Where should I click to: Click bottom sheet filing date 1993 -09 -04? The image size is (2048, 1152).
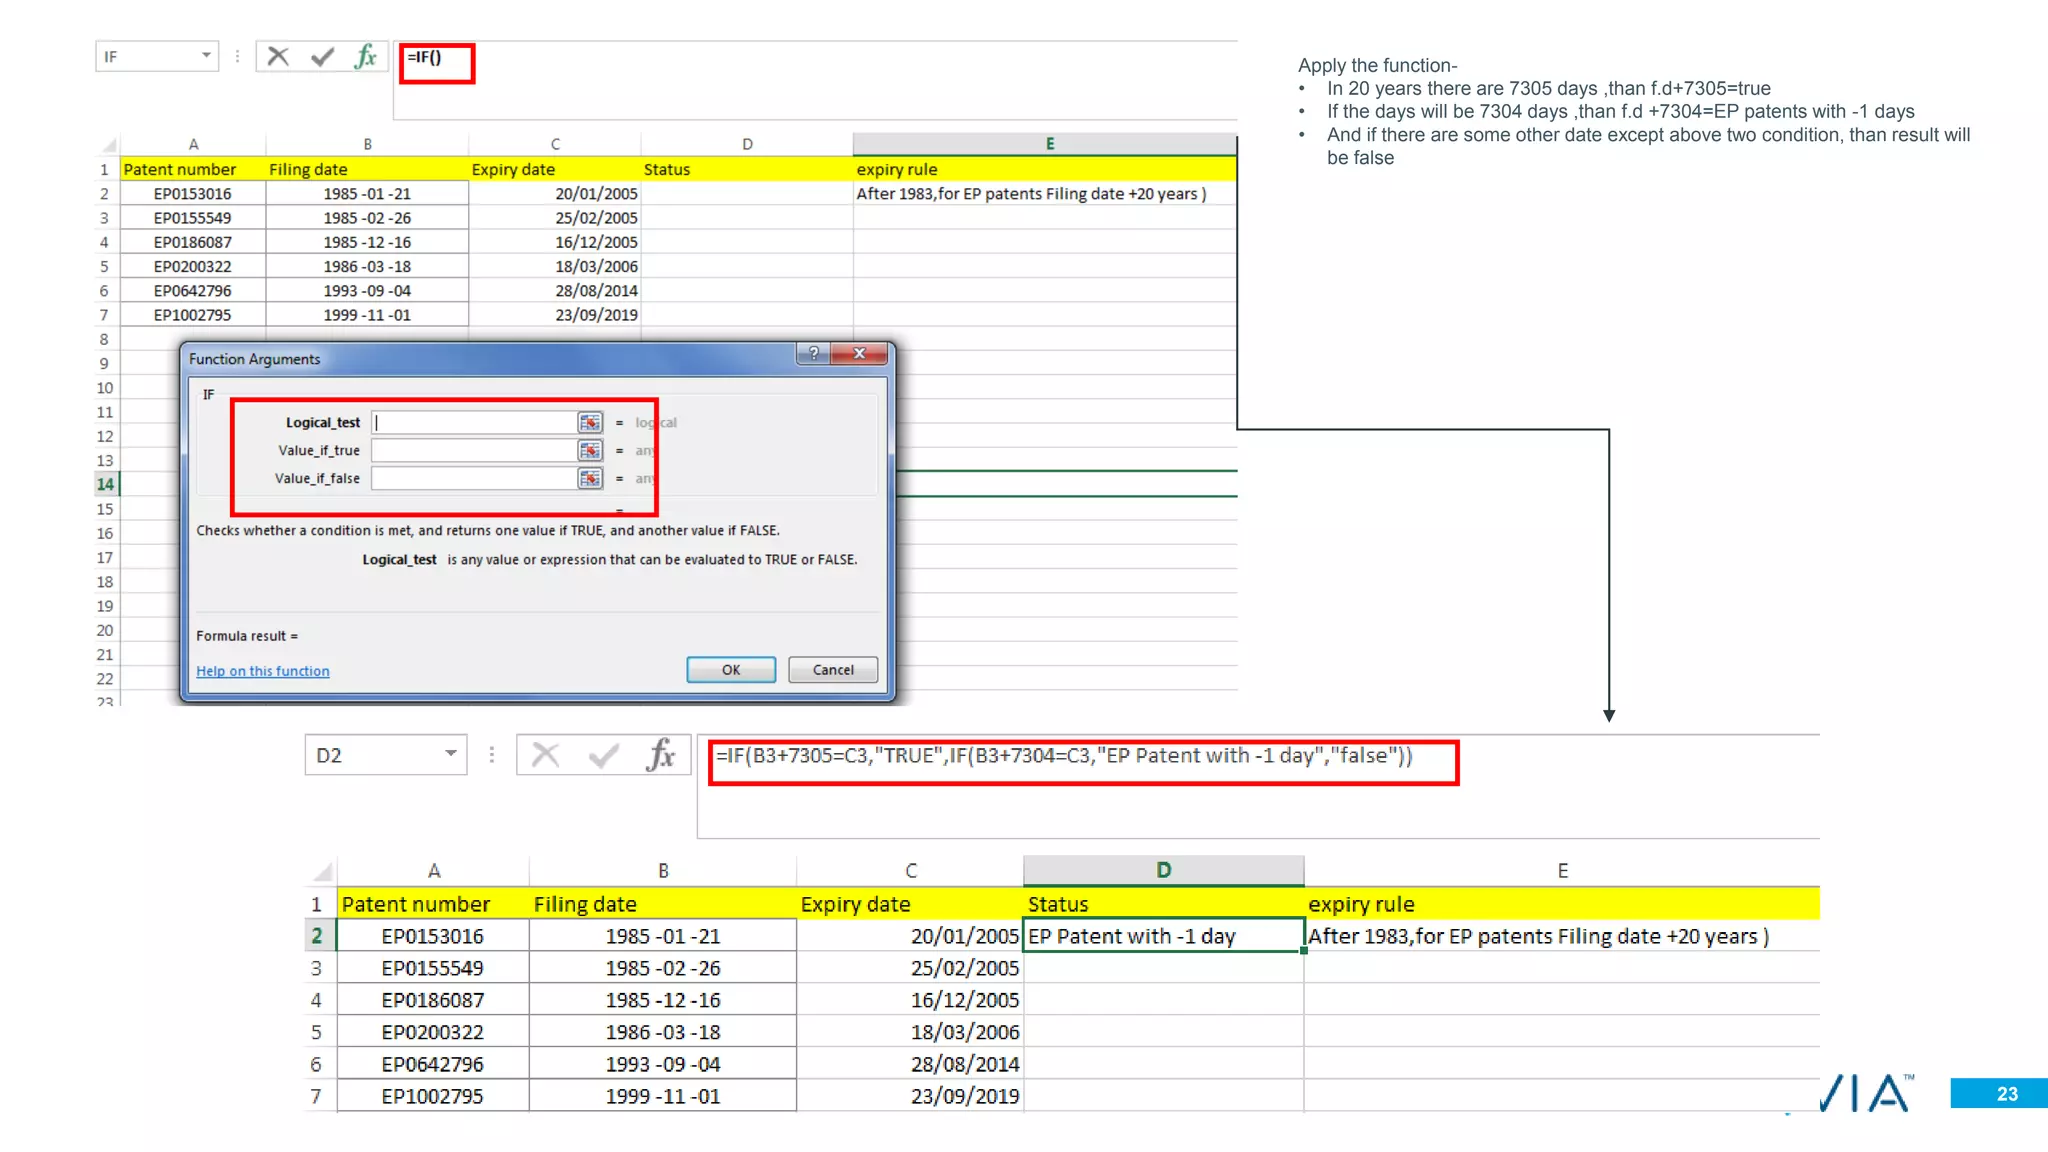(x=663, y=1064)
